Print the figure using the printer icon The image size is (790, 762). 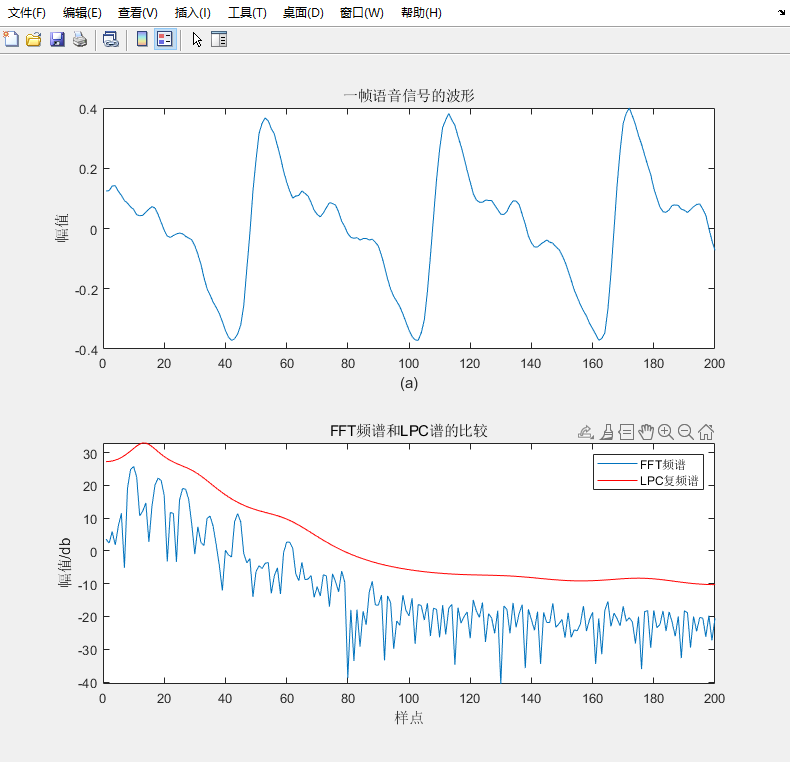click(x=80, y=39)
